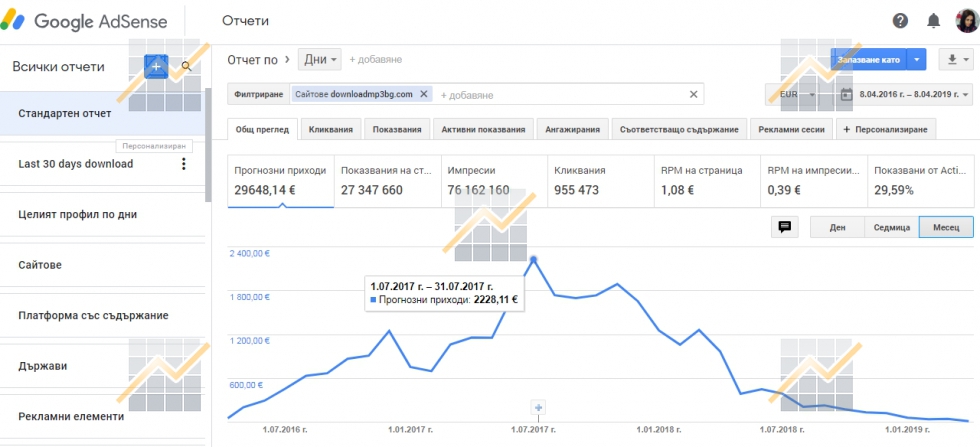Open the EUR currency dropdown

tap(797, 94)
